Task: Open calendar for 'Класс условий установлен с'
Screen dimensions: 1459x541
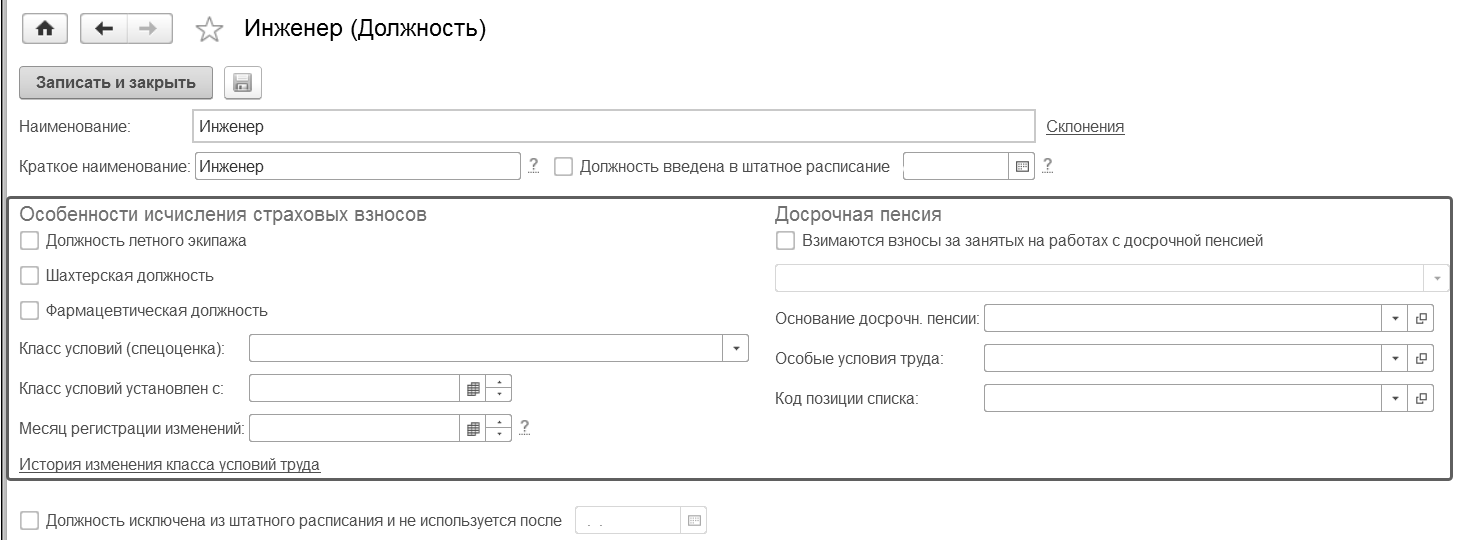Action: tap(474, 388)
